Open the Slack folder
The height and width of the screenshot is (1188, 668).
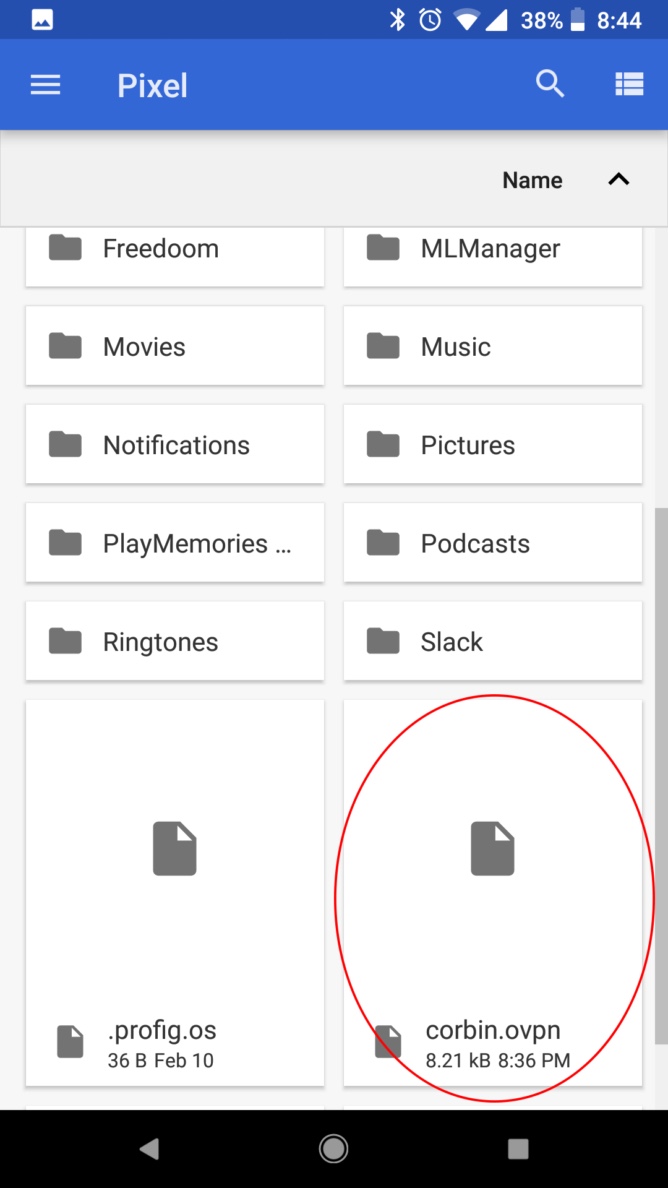point(492,641)
